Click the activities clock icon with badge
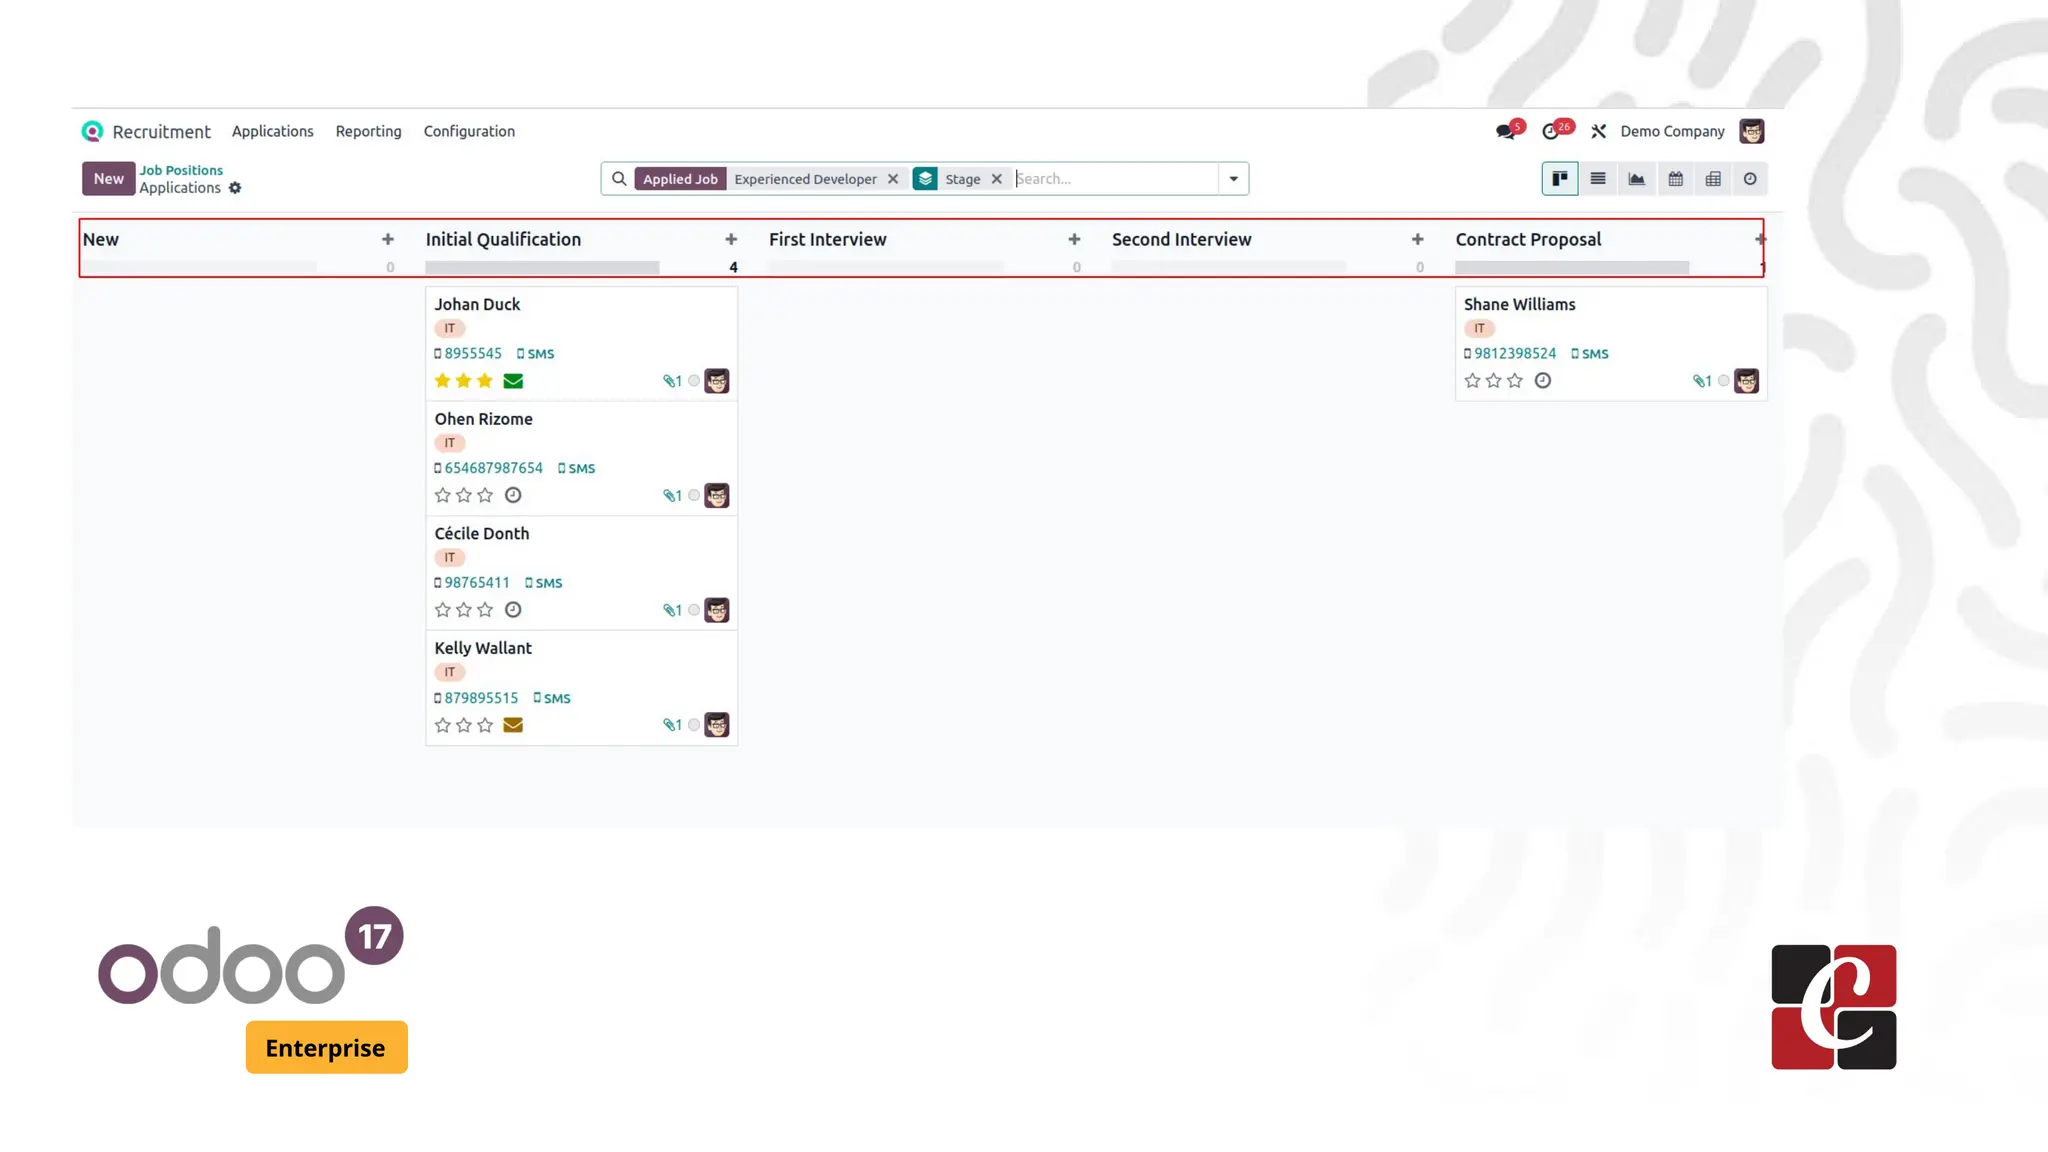 (1551, 131)
